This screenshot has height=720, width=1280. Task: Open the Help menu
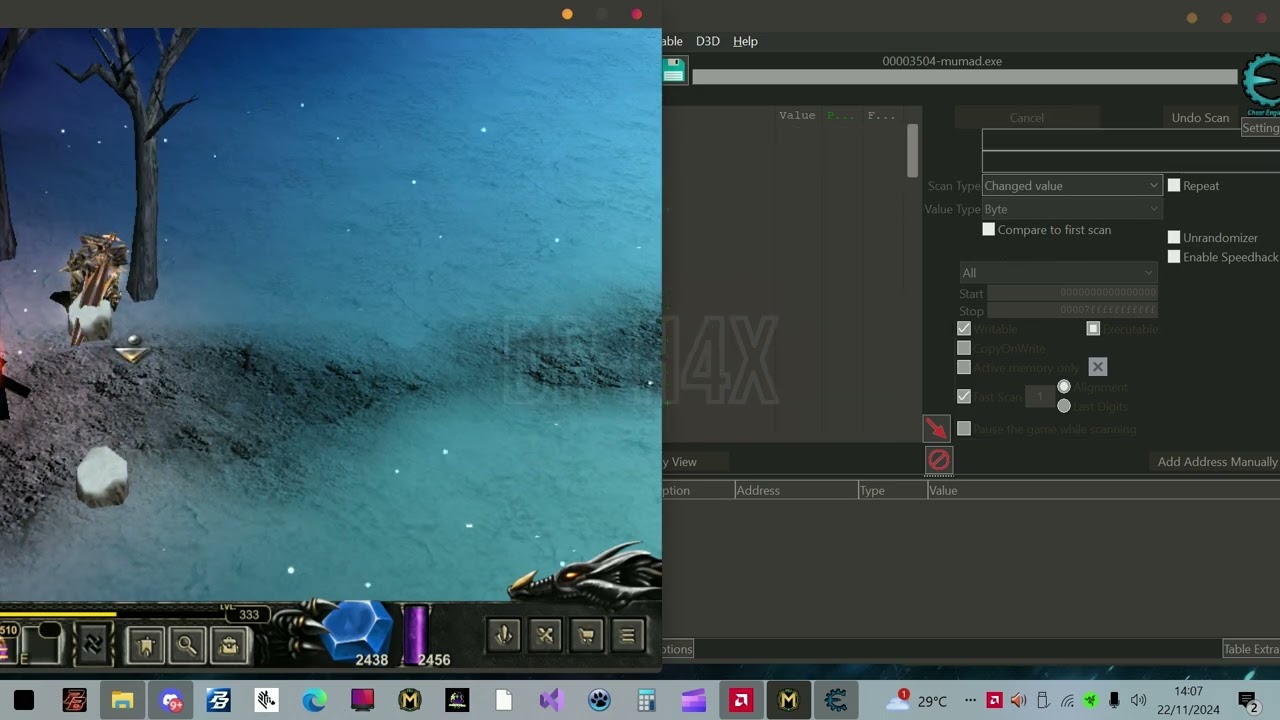pos(745,41)
